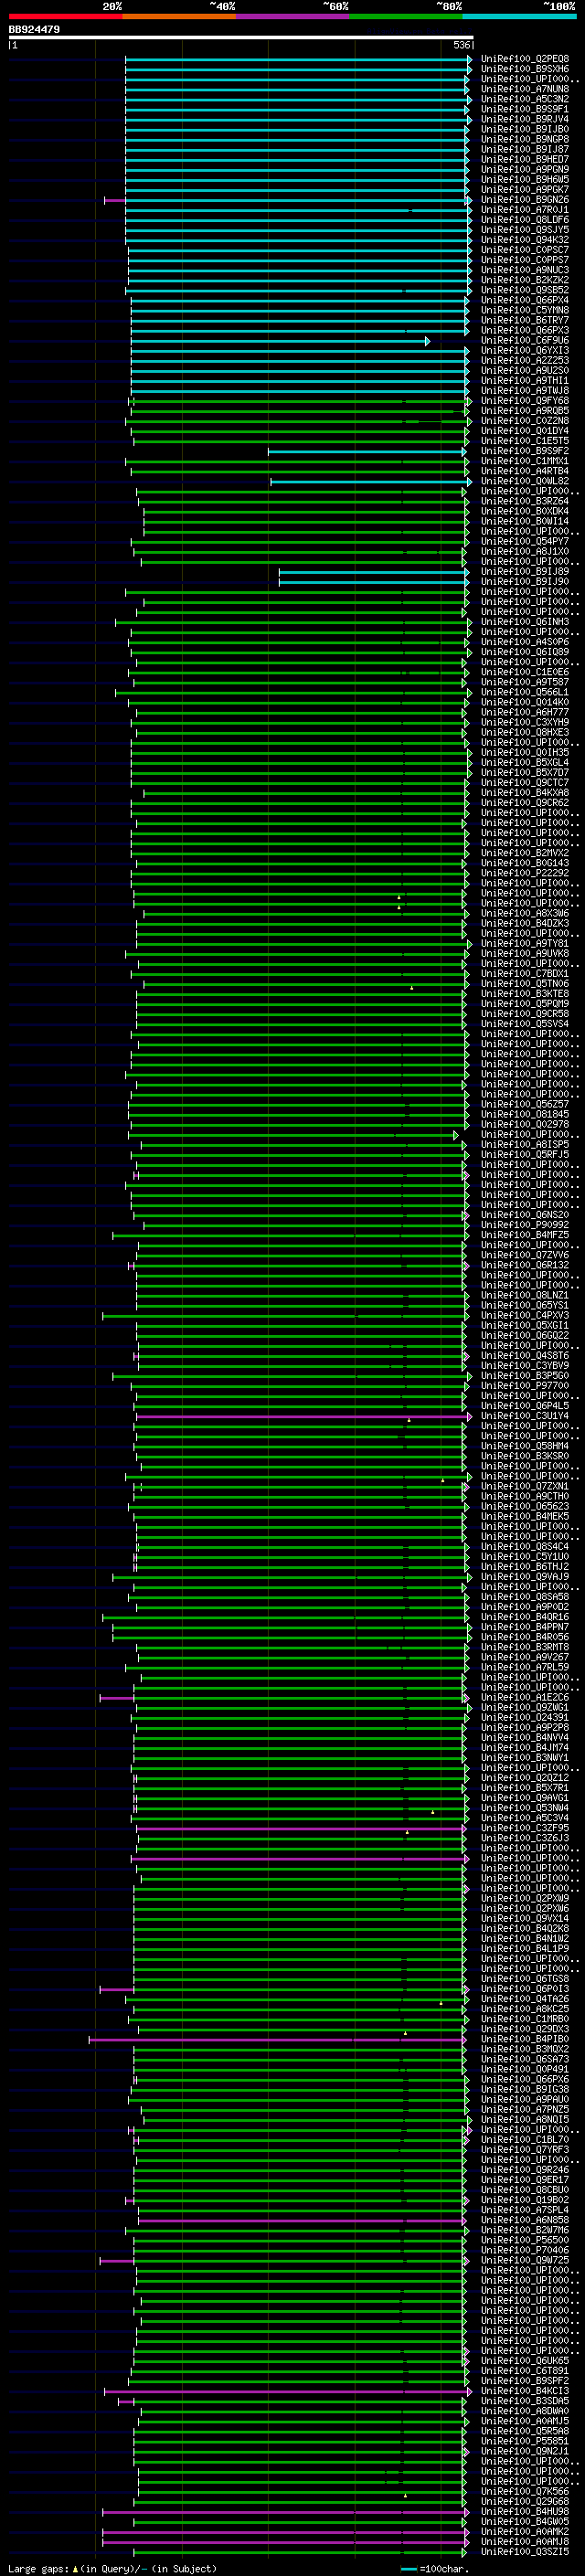The width and height of the screenshot is (585, 2576).
Task: Open the UniRef100_Q94K32 entry
Action: 524,240
